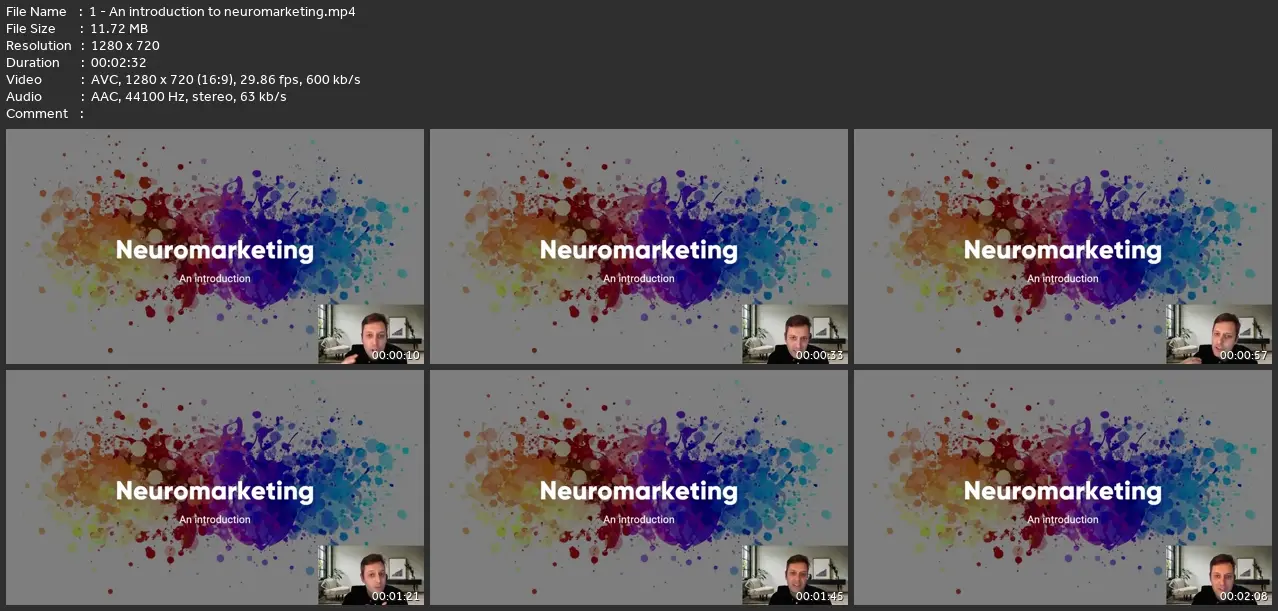Click the 'File Size' label
Screen dimensions: 1278x611
31,29
